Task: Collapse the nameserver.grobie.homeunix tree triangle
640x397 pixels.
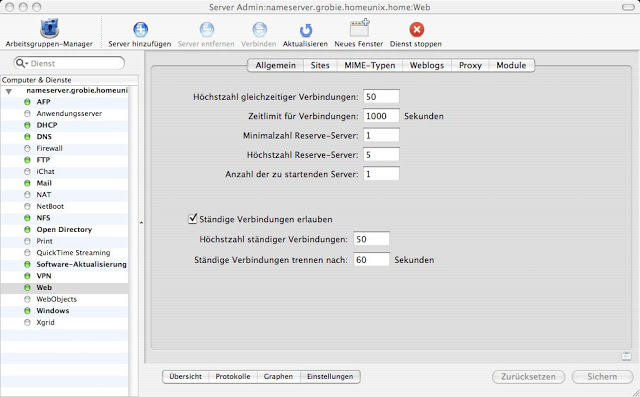Action: pos(9,91)
